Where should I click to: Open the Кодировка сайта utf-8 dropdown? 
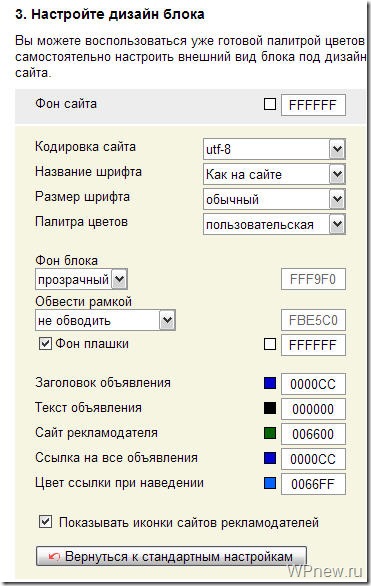tap(274, 149)
